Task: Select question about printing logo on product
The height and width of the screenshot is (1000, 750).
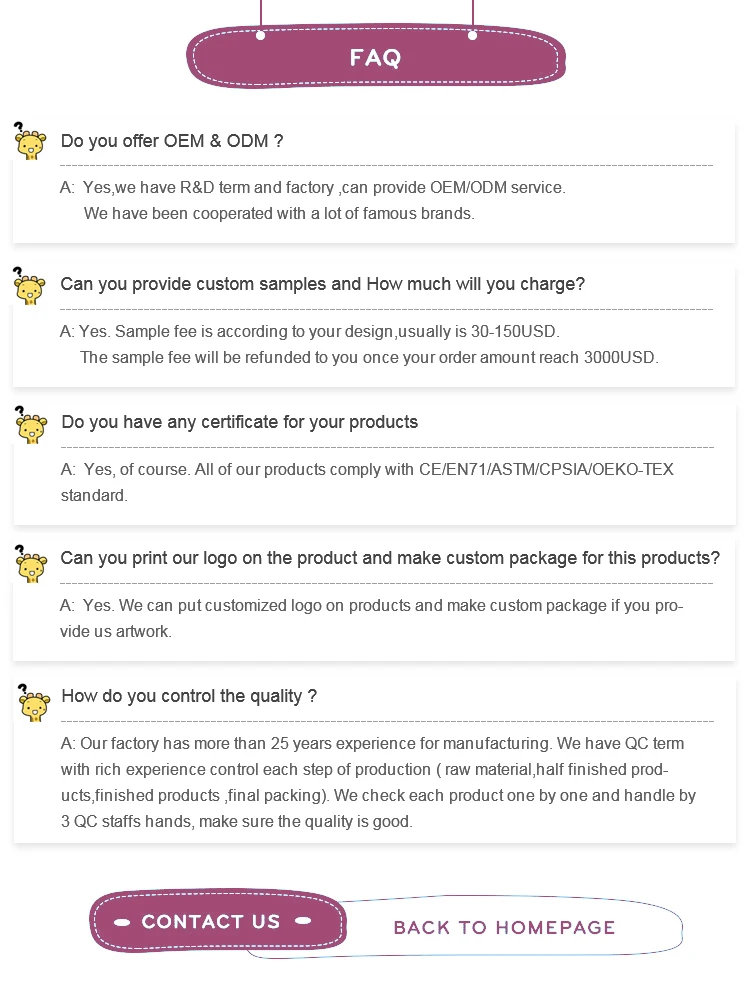Action: (390, 558)
